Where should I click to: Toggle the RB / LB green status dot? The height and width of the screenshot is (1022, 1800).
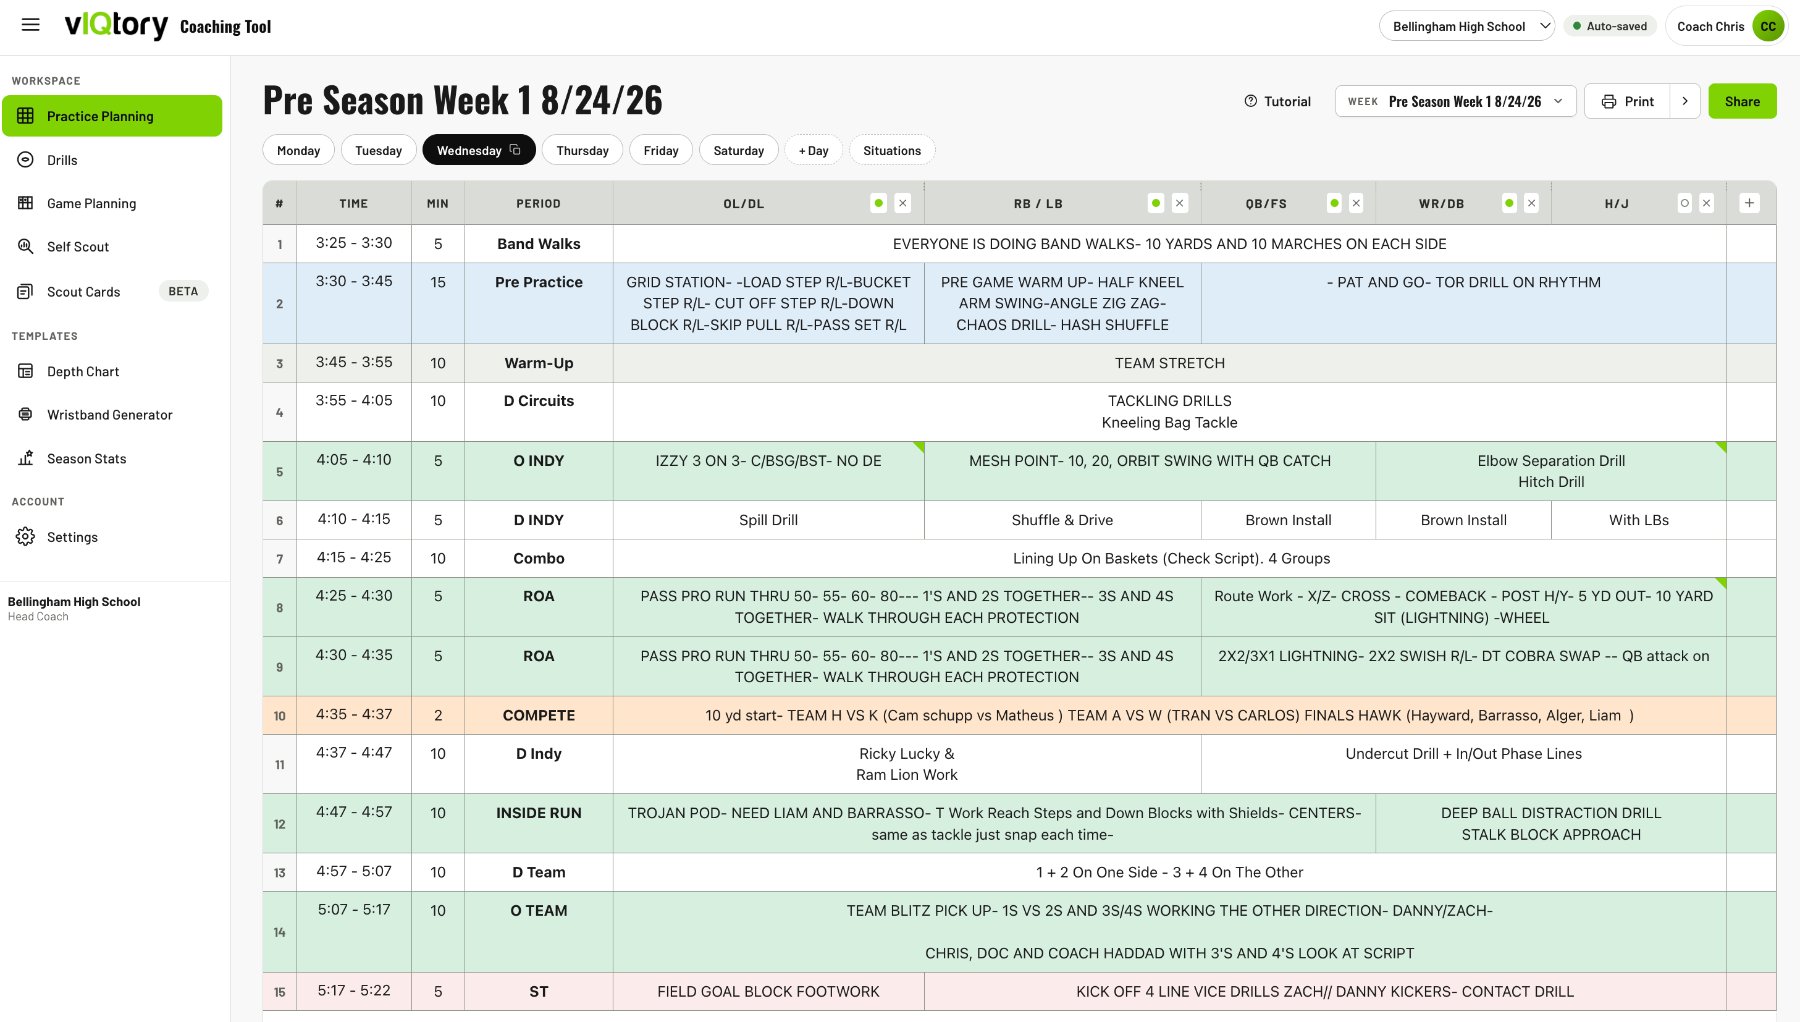pyautogui.click(x=1156, y=203)
